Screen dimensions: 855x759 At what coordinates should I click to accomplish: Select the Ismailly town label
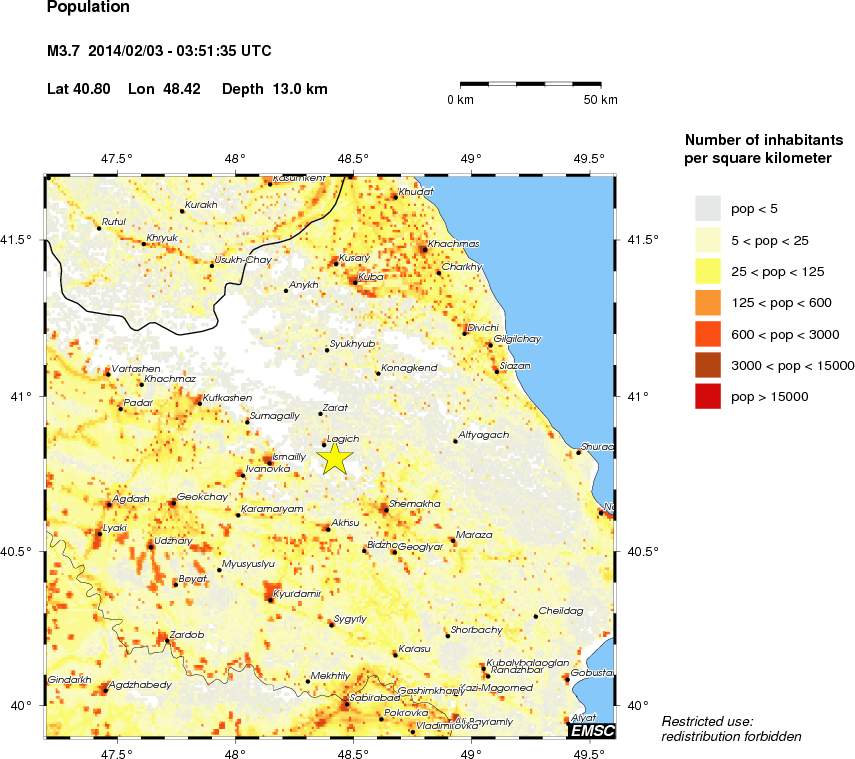point(289,457)
